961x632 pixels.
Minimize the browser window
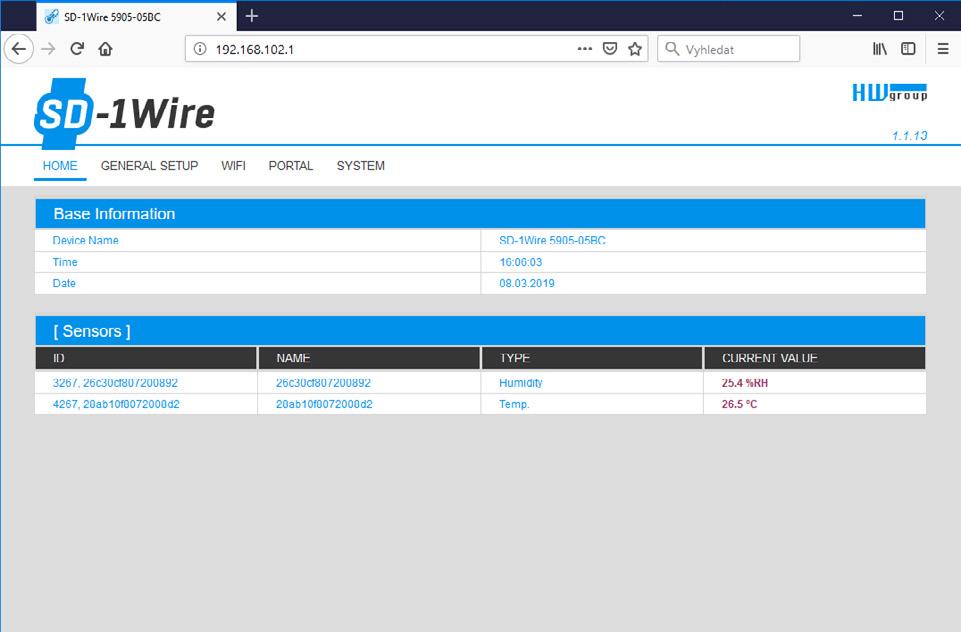[x=857, y=16]
